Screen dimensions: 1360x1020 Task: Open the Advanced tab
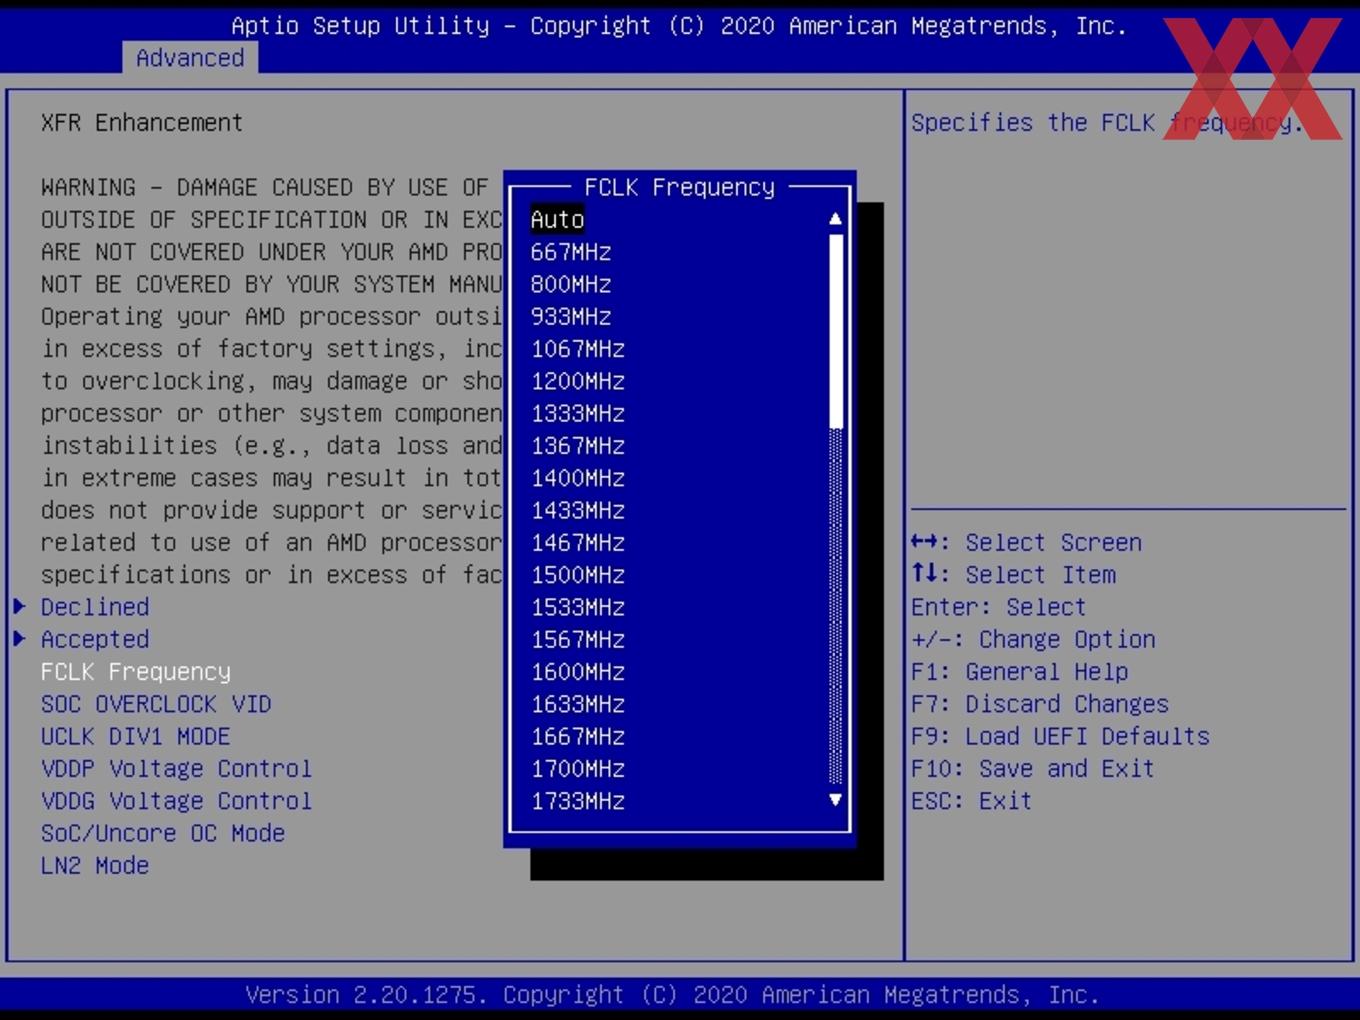click(x=190, y=58)
